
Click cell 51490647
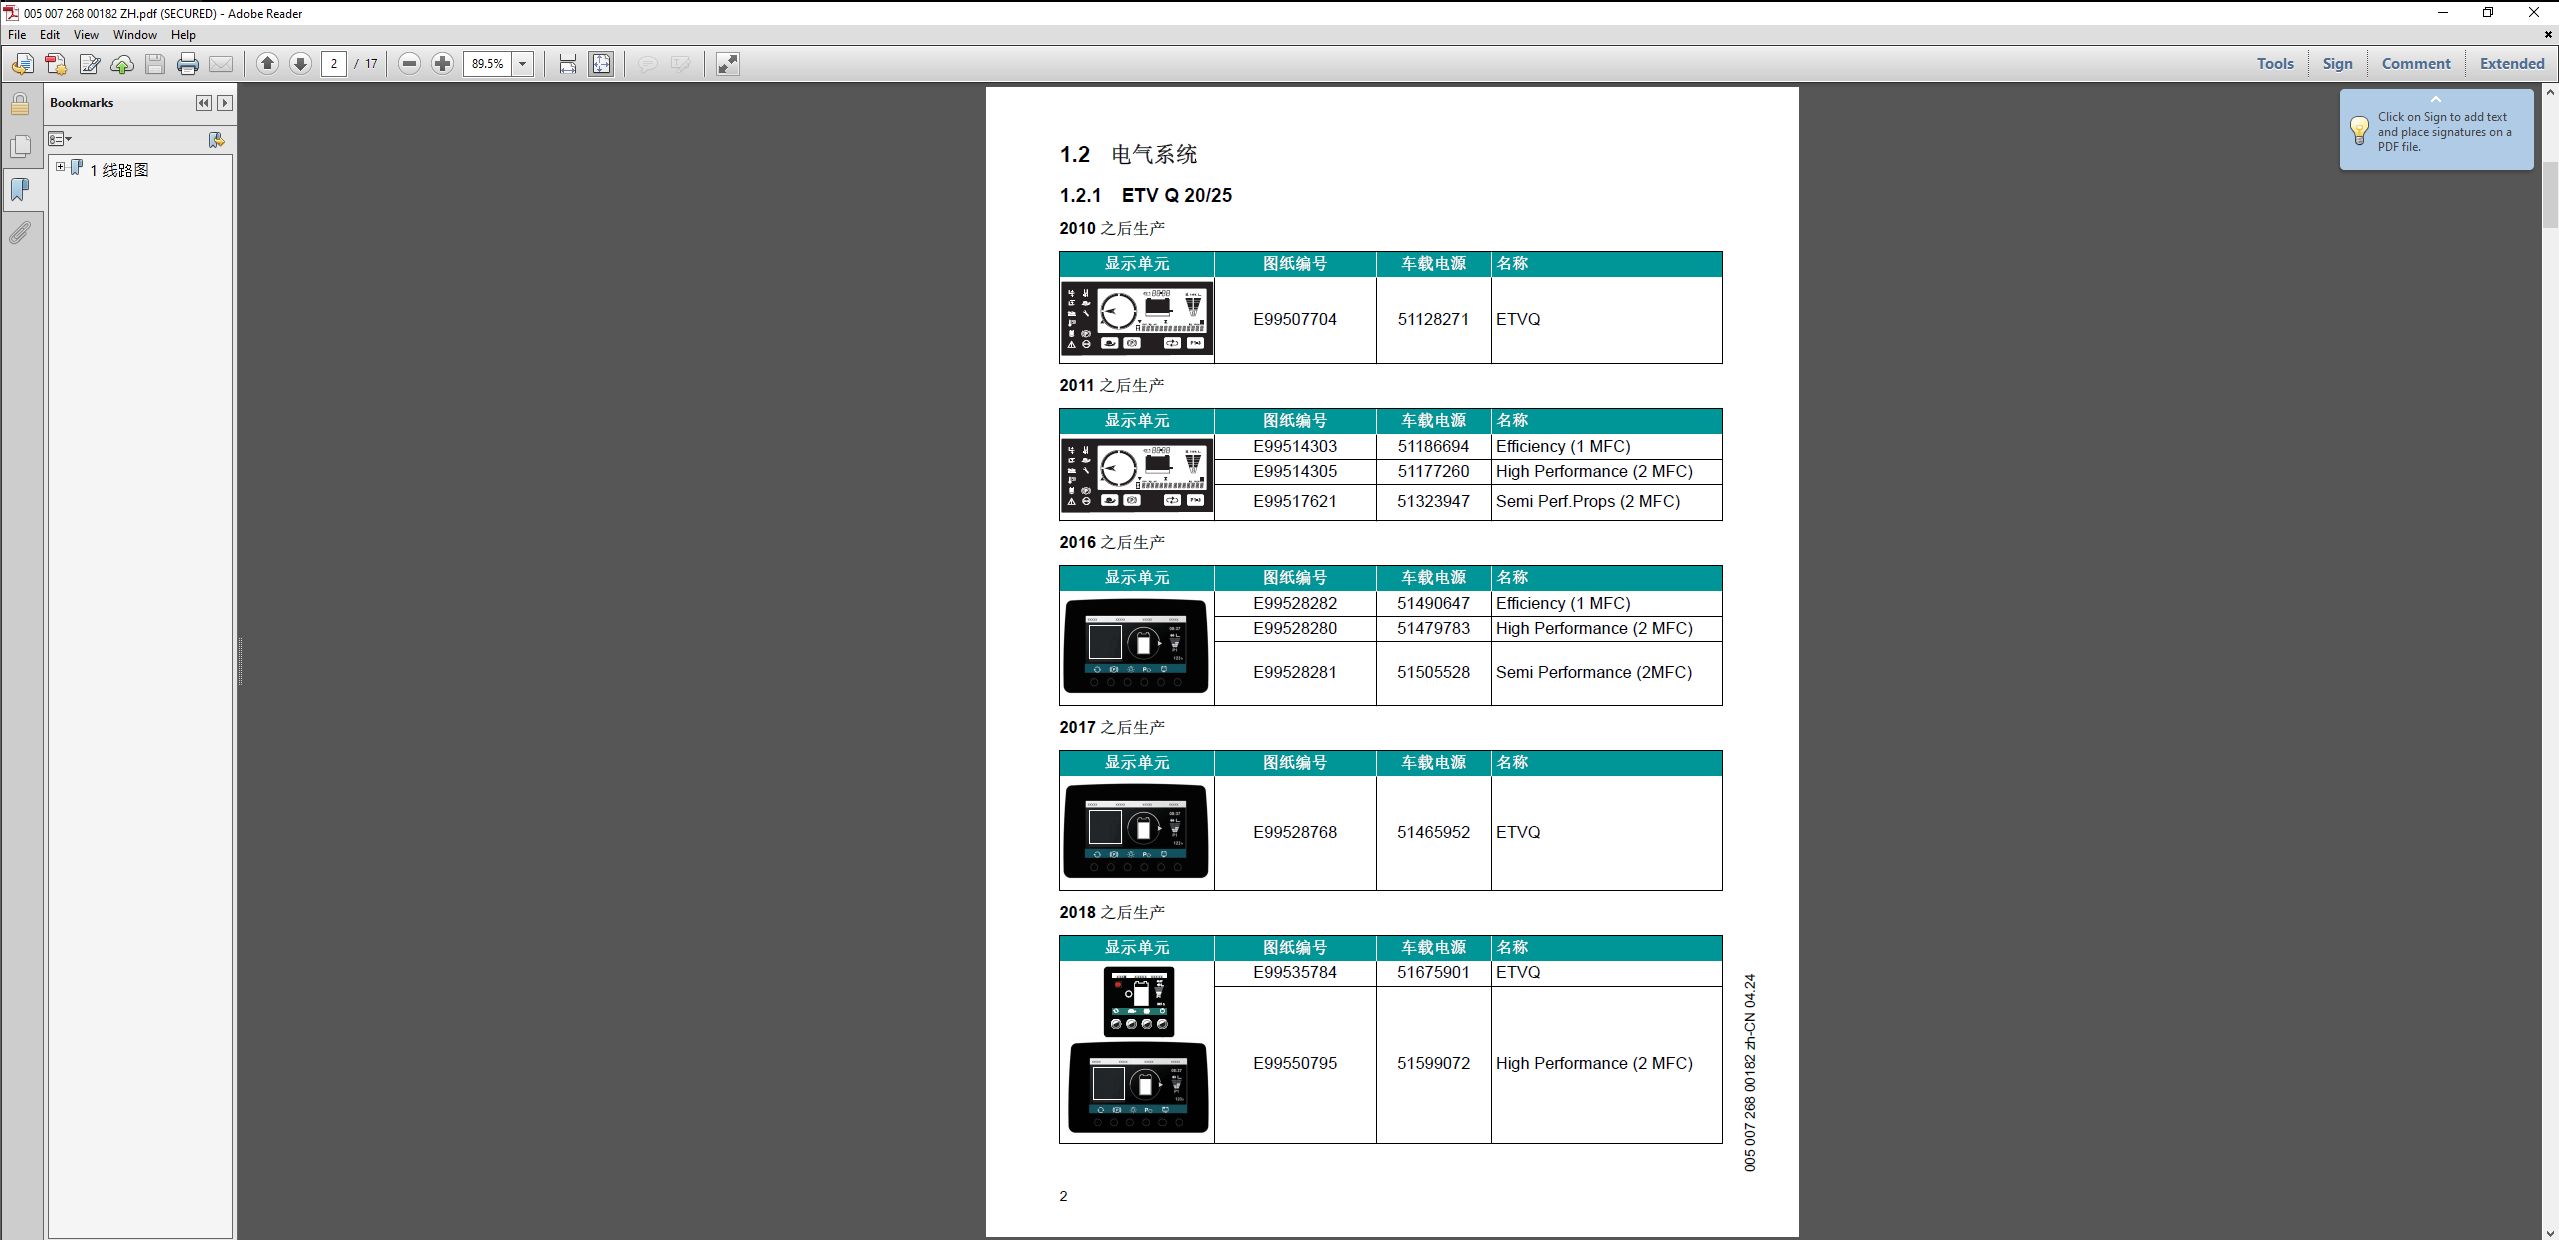[1433, 603]
